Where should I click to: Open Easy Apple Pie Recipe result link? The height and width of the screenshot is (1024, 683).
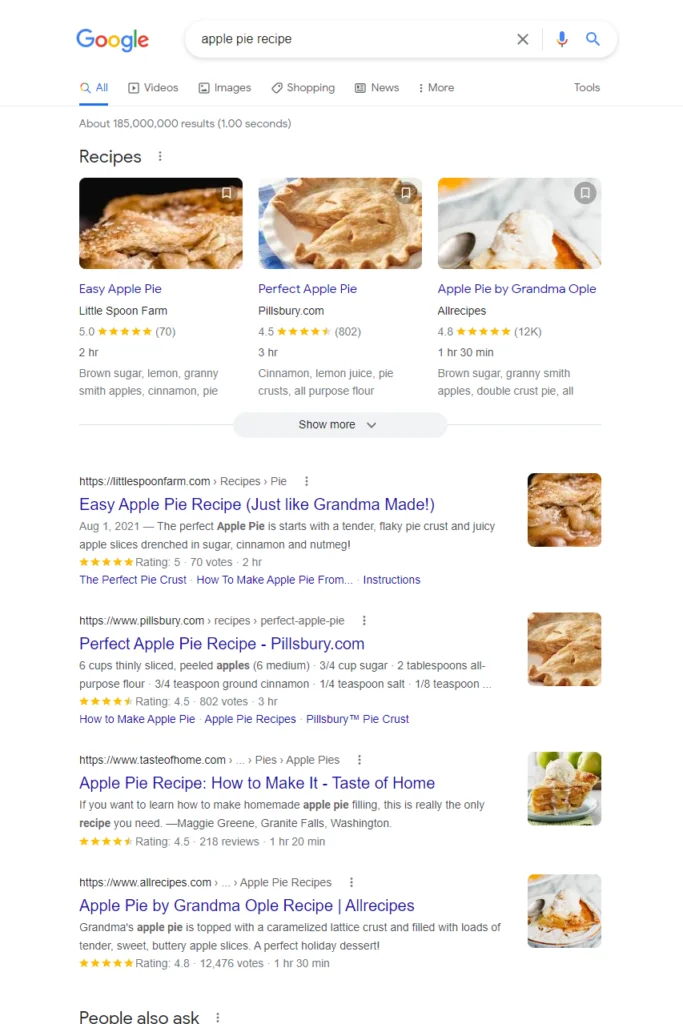click(x=257, y=505)
